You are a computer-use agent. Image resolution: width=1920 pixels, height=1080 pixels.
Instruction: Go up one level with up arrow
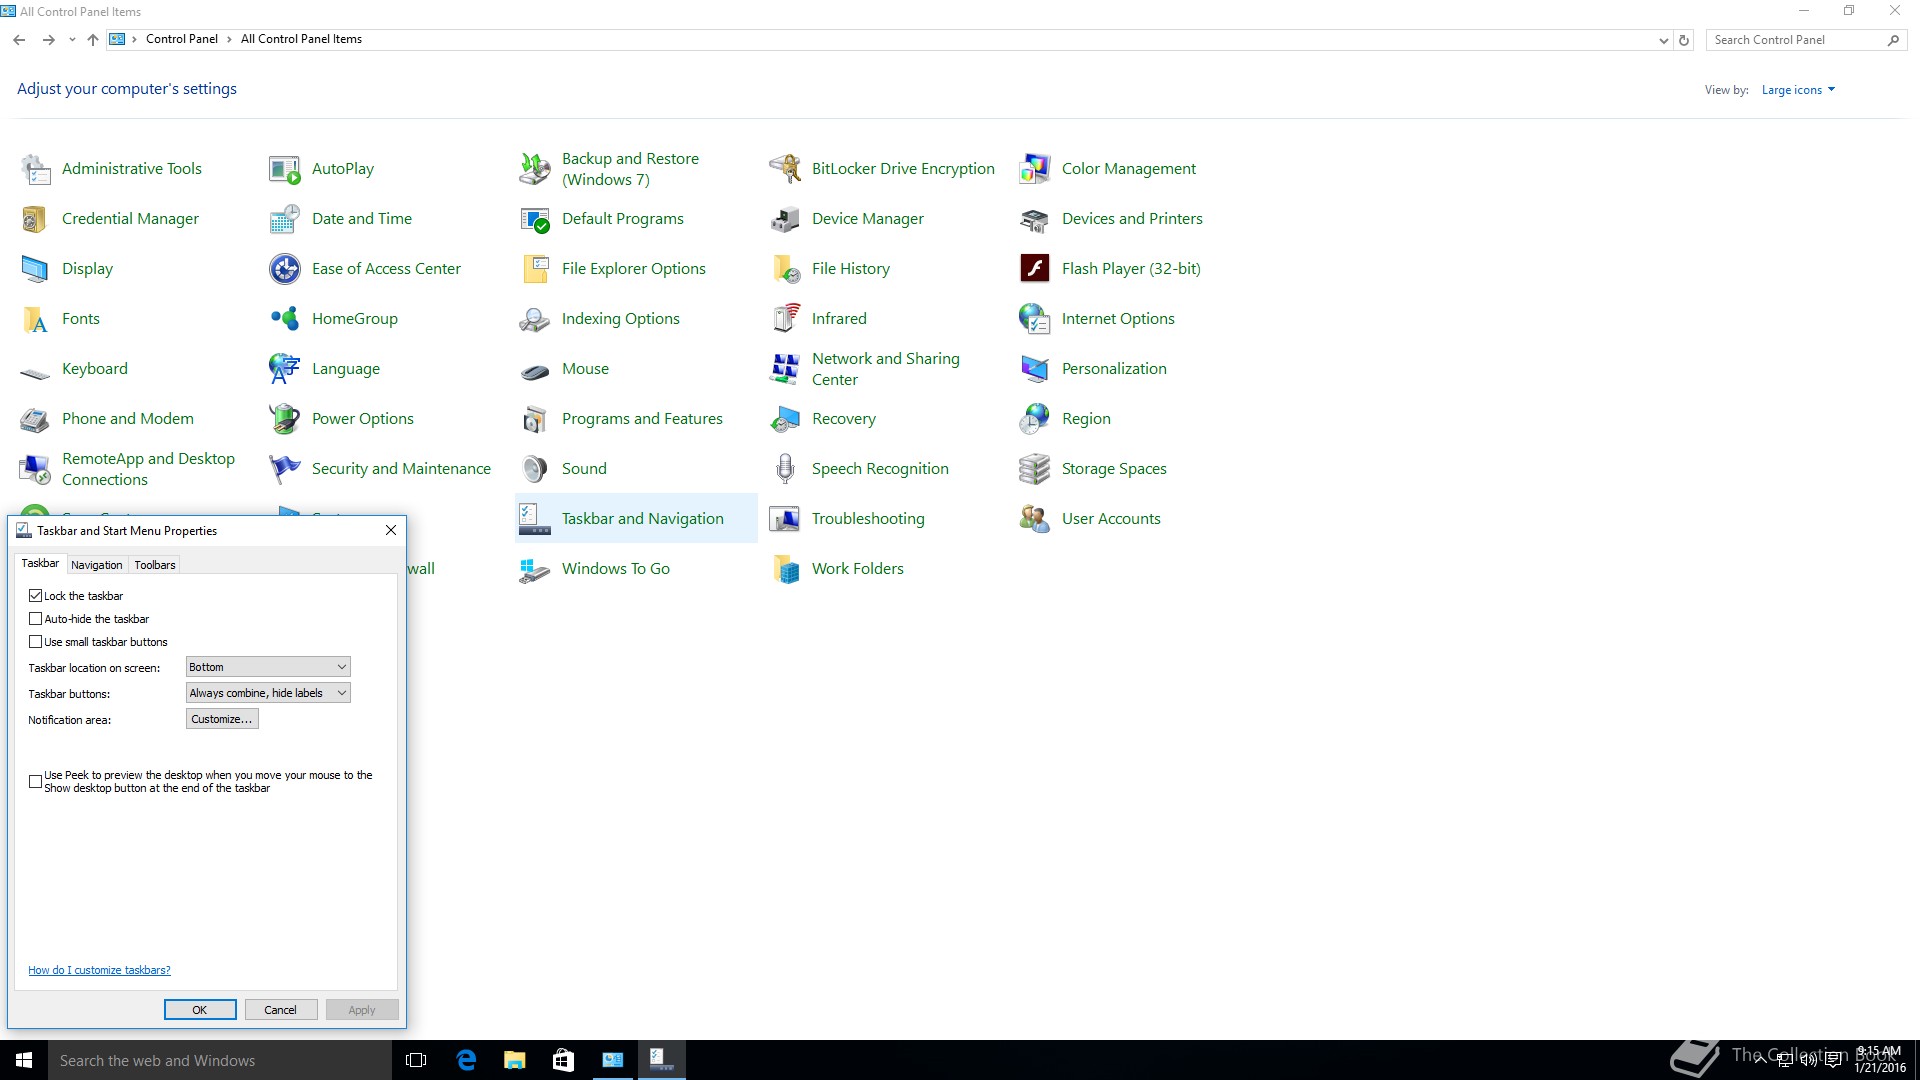click(x=93, y=40)
